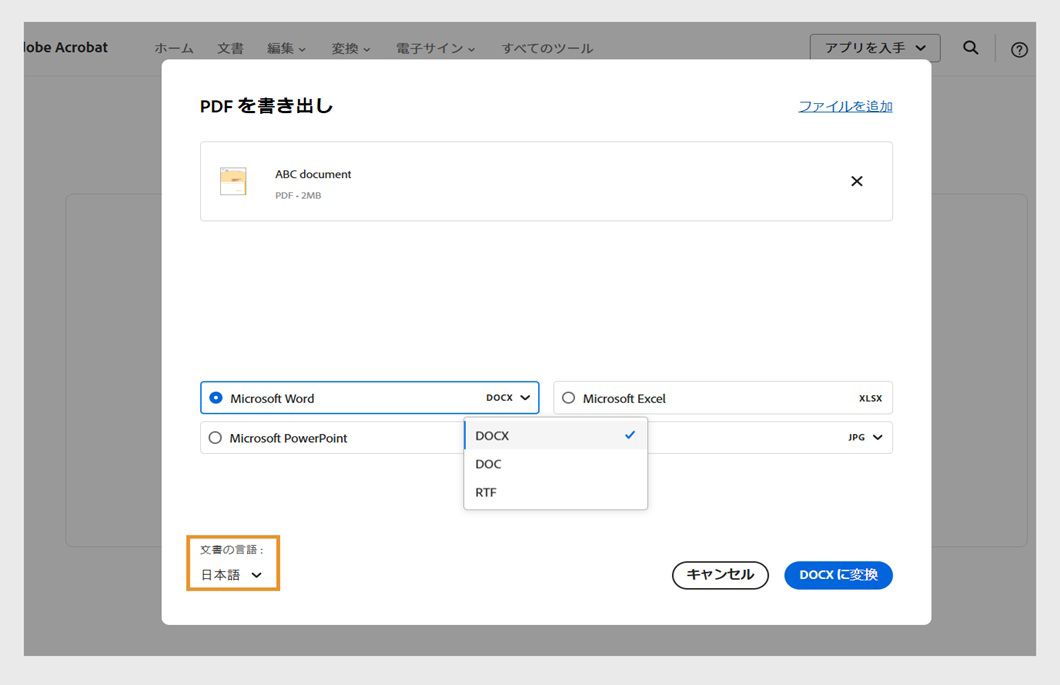Click the selected Microsoft Word radio button
Viewport: 1060px width, 685px height.
click(x=216, y=397)
